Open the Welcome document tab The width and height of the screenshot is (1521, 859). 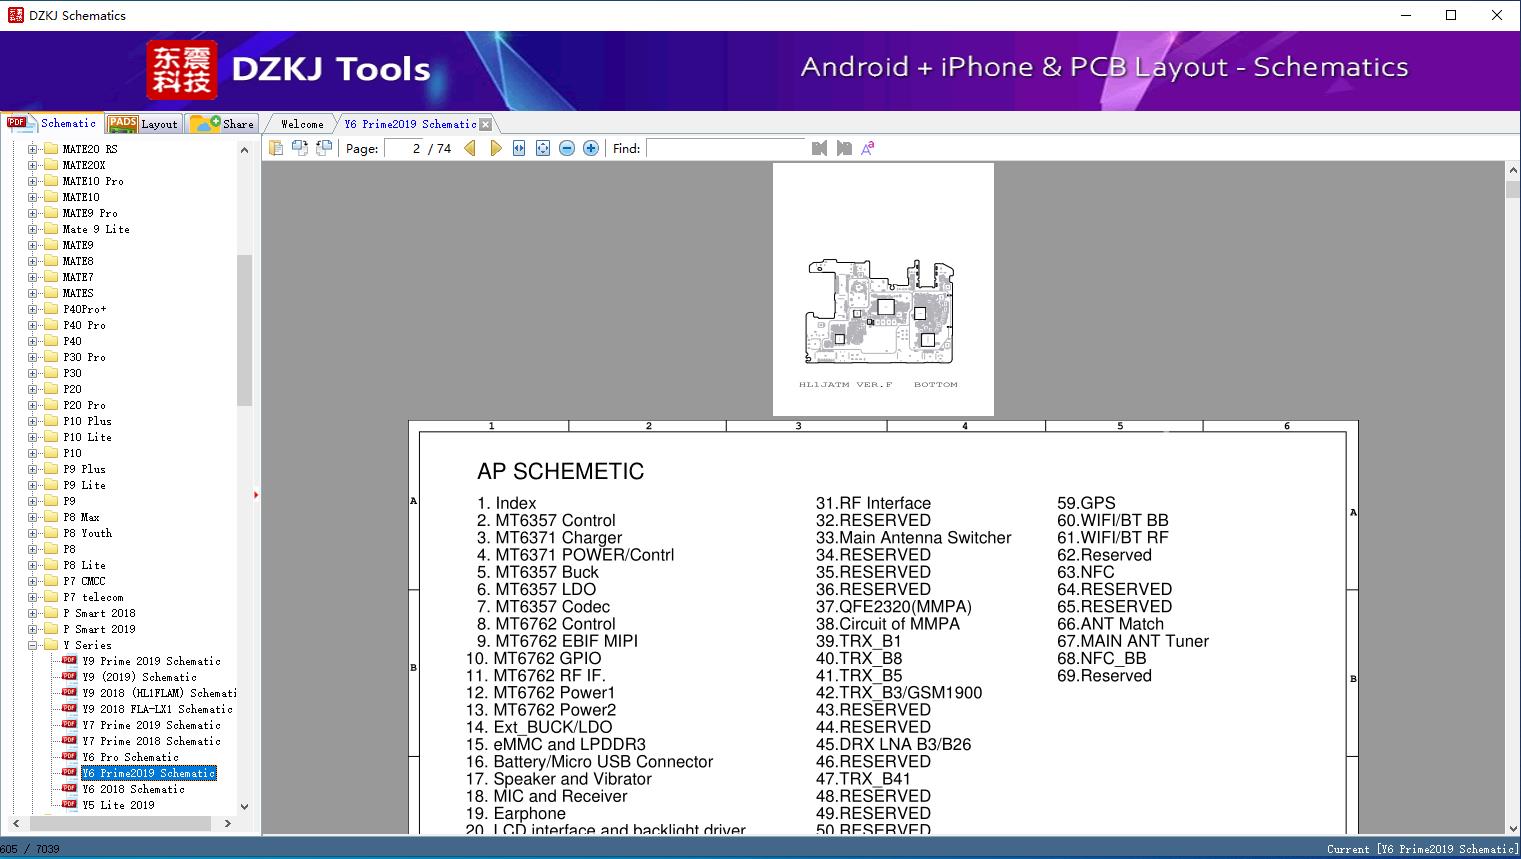tap(302, 124)
